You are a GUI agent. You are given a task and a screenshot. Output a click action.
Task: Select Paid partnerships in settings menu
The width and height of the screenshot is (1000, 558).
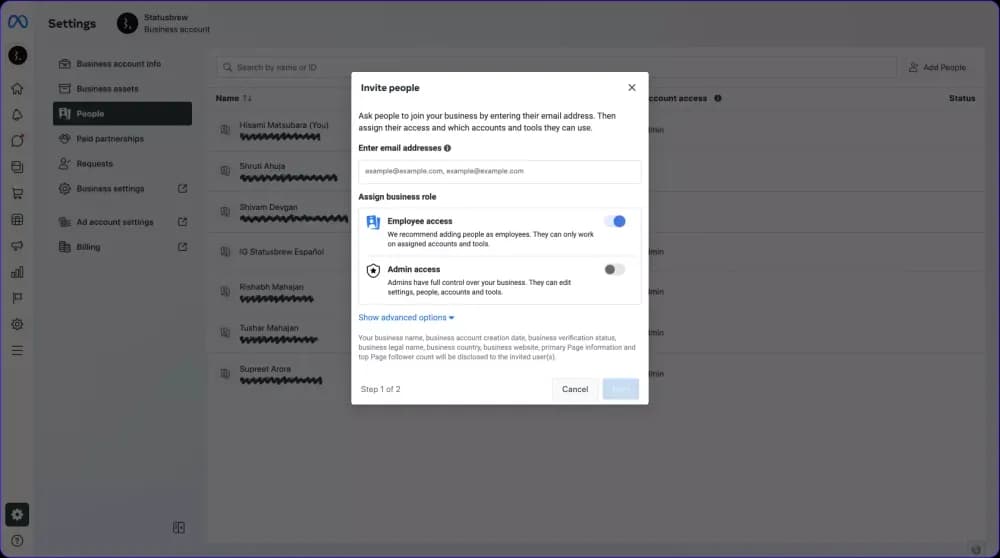[110, 139]
